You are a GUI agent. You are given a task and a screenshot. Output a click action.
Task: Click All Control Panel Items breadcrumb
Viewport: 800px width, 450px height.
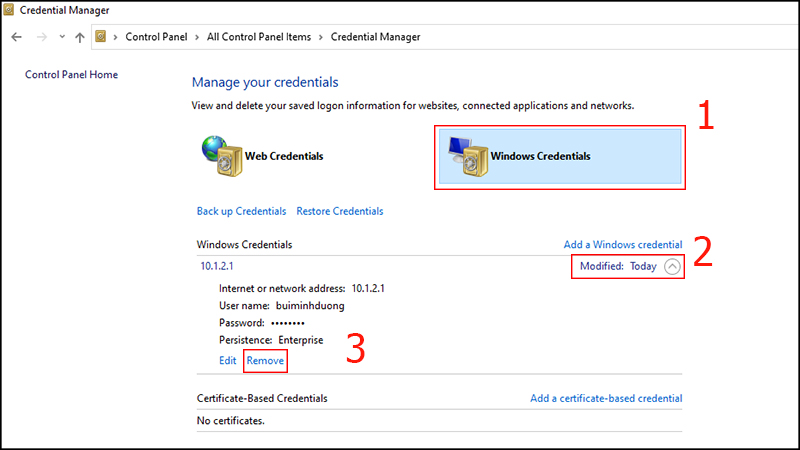coord(259,37)
